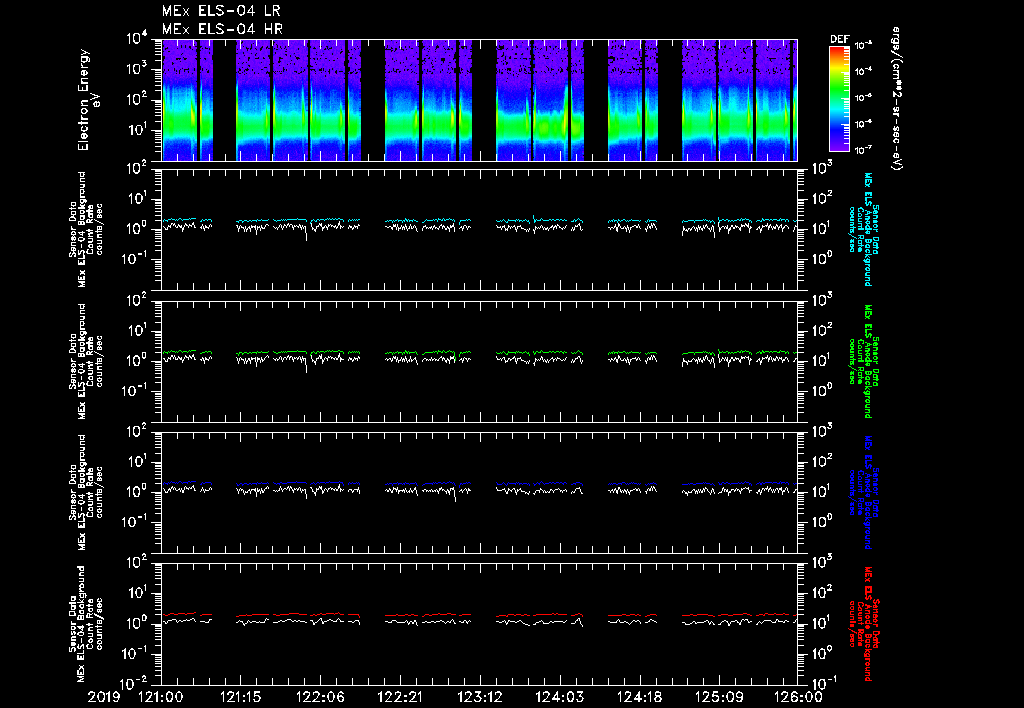Viewport: 1024px width, 708px height.
Task: Click the left-axis label of the red panel
Action: coord(86,624)
